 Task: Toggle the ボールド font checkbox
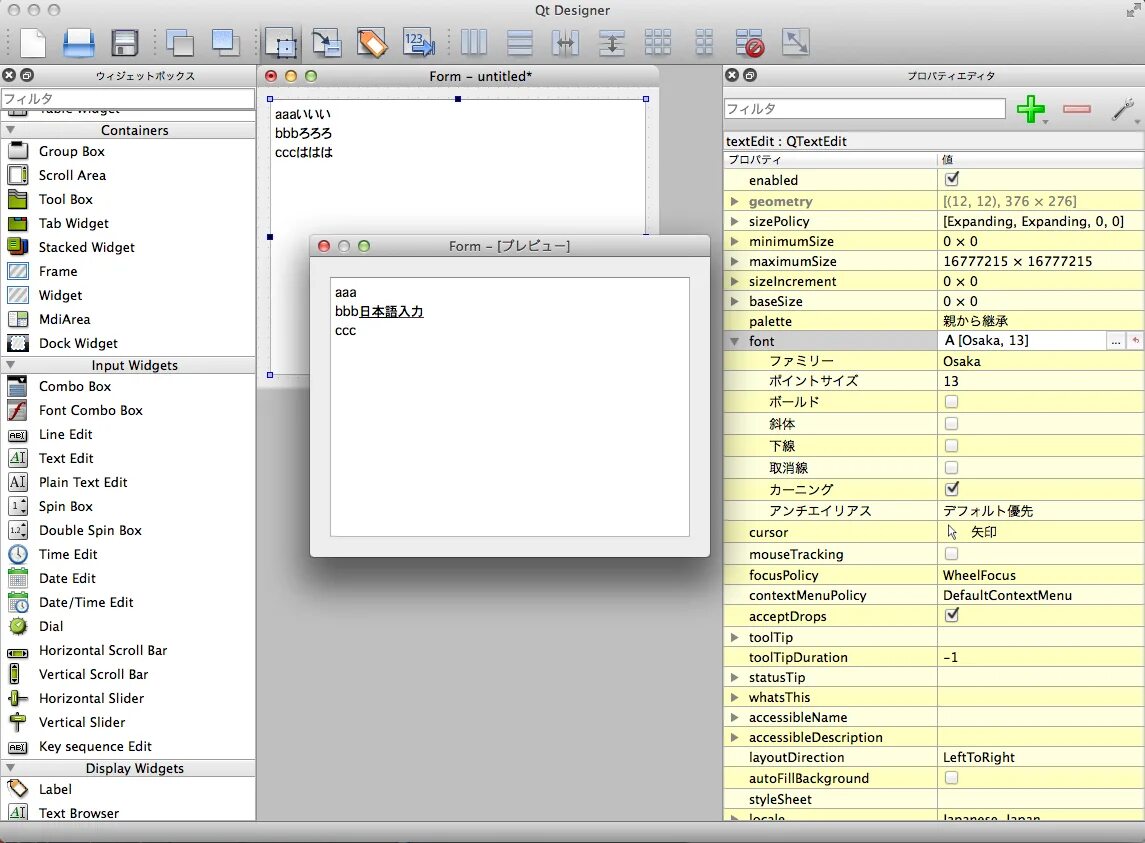click(951, 402)
